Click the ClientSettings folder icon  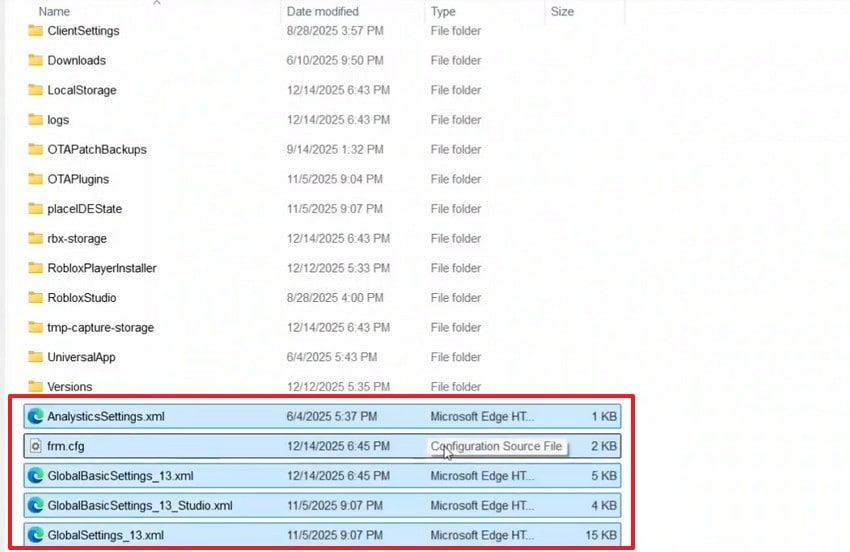point(35,30)
